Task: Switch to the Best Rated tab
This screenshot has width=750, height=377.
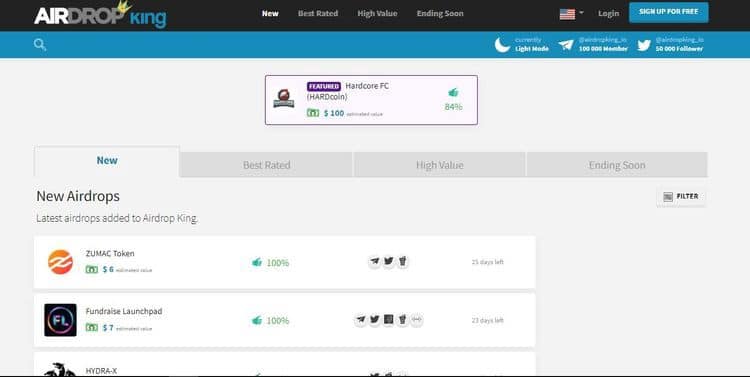Action: click(x=266, y=165)
